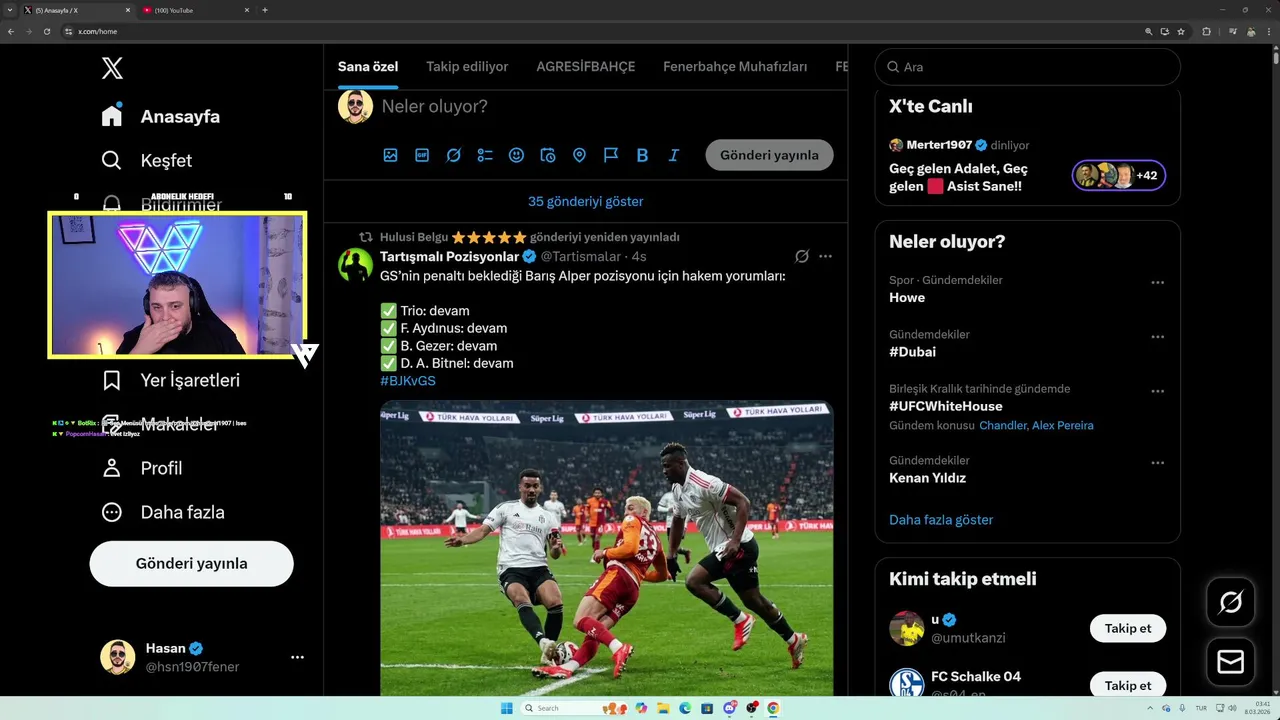Click the large sidebar Gönderi yayınla button
The width and height of the screenshot is (1280, 720).
point(191,563)
